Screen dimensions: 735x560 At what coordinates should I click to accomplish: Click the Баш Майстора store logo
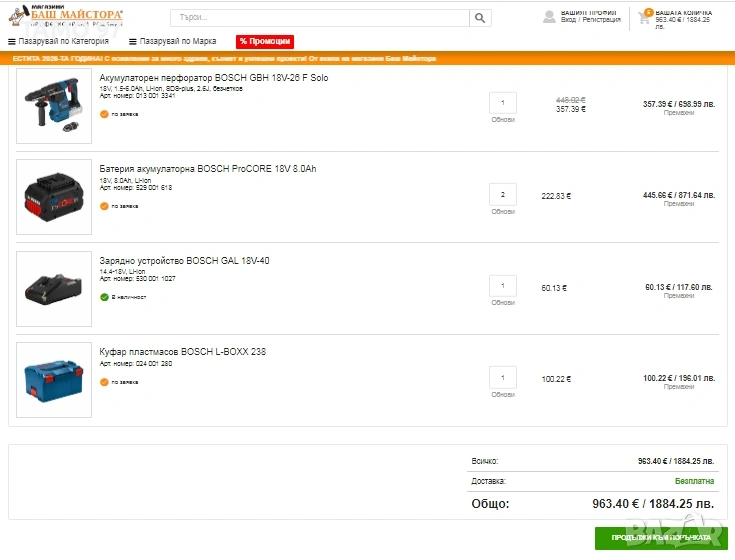coord(66,17)
